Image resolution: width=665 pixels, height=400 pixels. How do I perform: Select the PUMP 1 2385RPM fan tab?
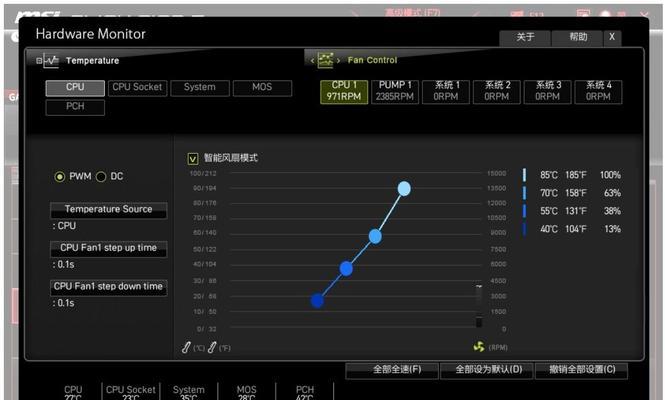395,91
